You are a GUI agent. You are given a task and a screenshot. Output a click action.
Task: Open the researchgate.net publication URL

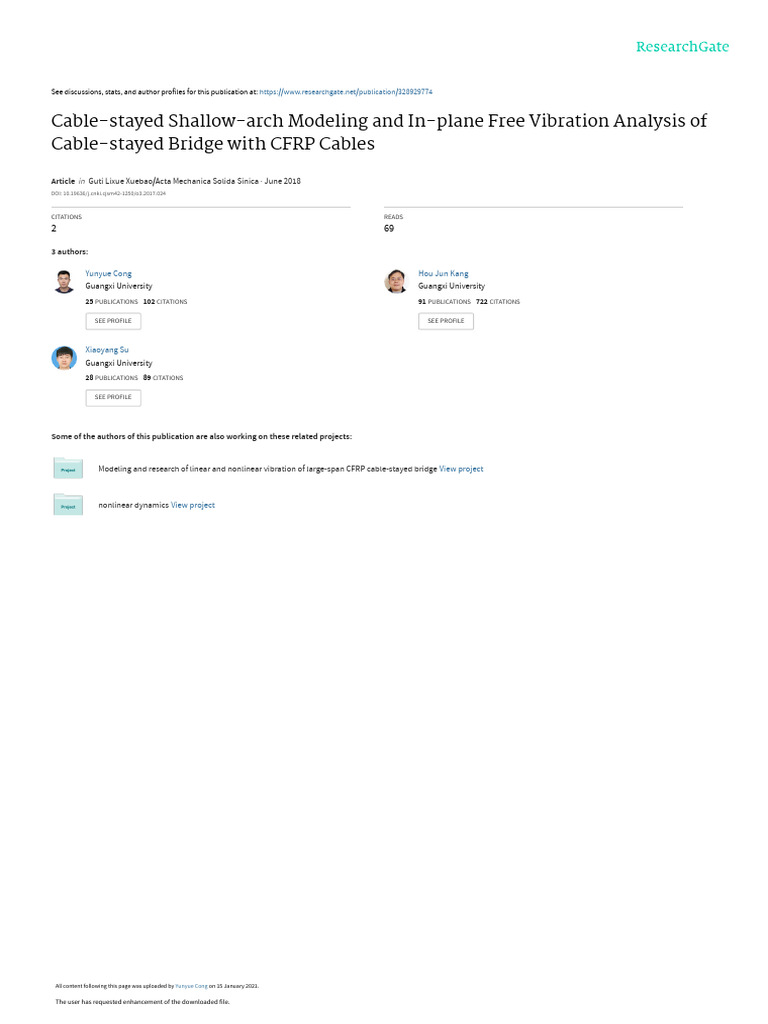[346, 92]
